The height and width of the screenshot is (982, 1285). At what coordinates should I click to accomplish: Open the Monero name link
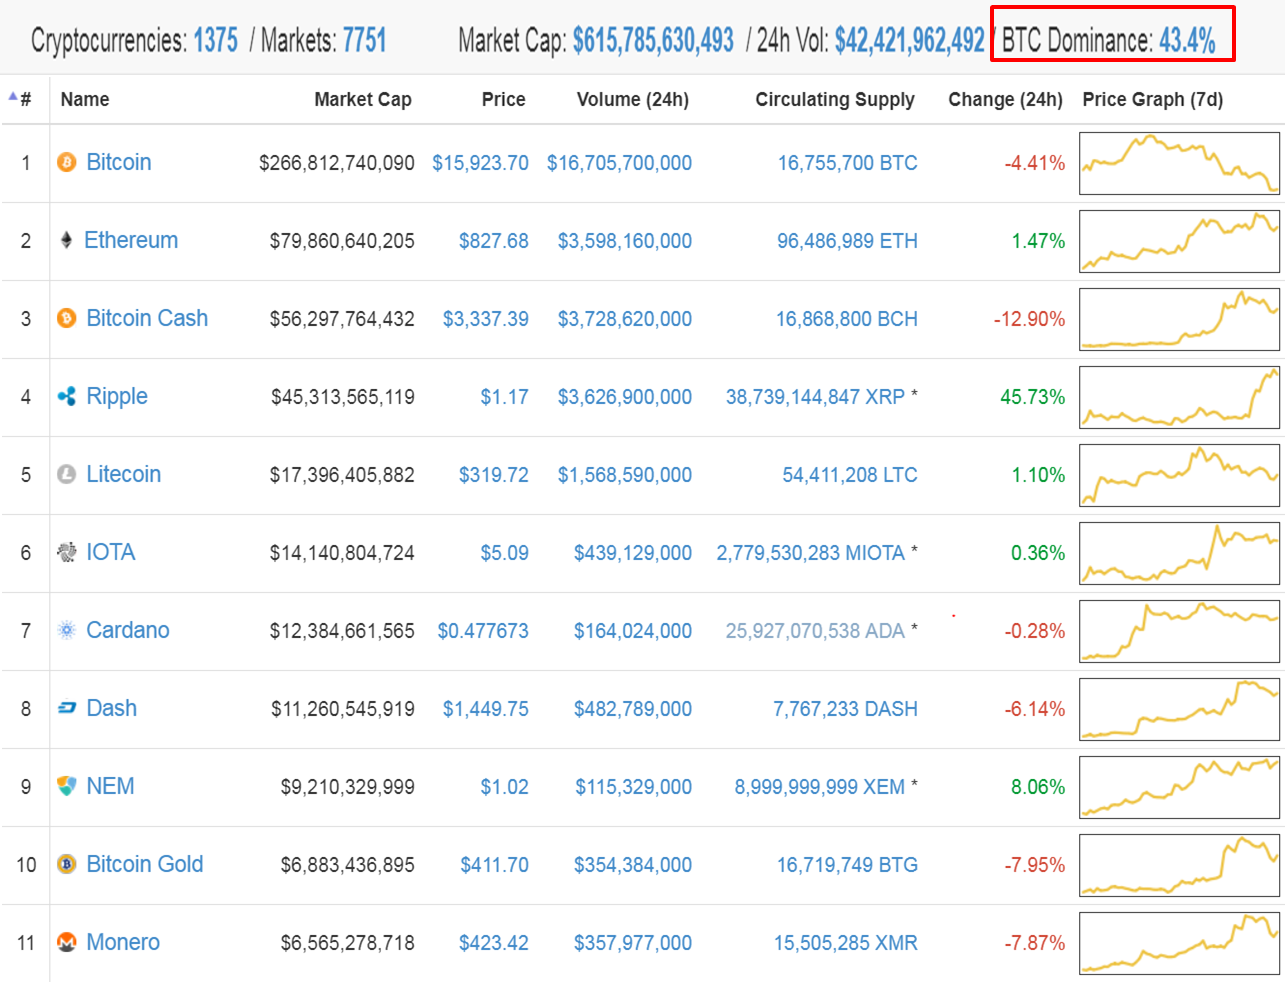coord(123,942)
